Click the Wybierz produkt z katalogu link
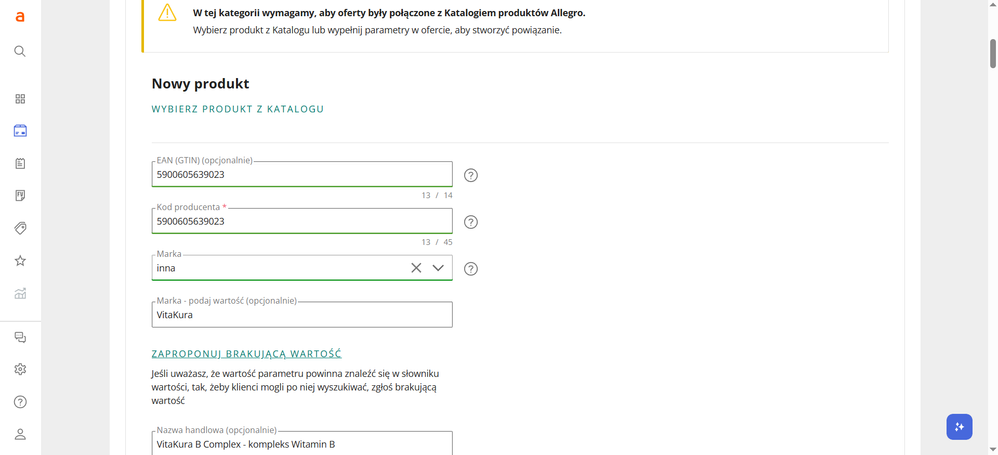The width and height of the screenshot is (998, 455). tap(237, 109)
